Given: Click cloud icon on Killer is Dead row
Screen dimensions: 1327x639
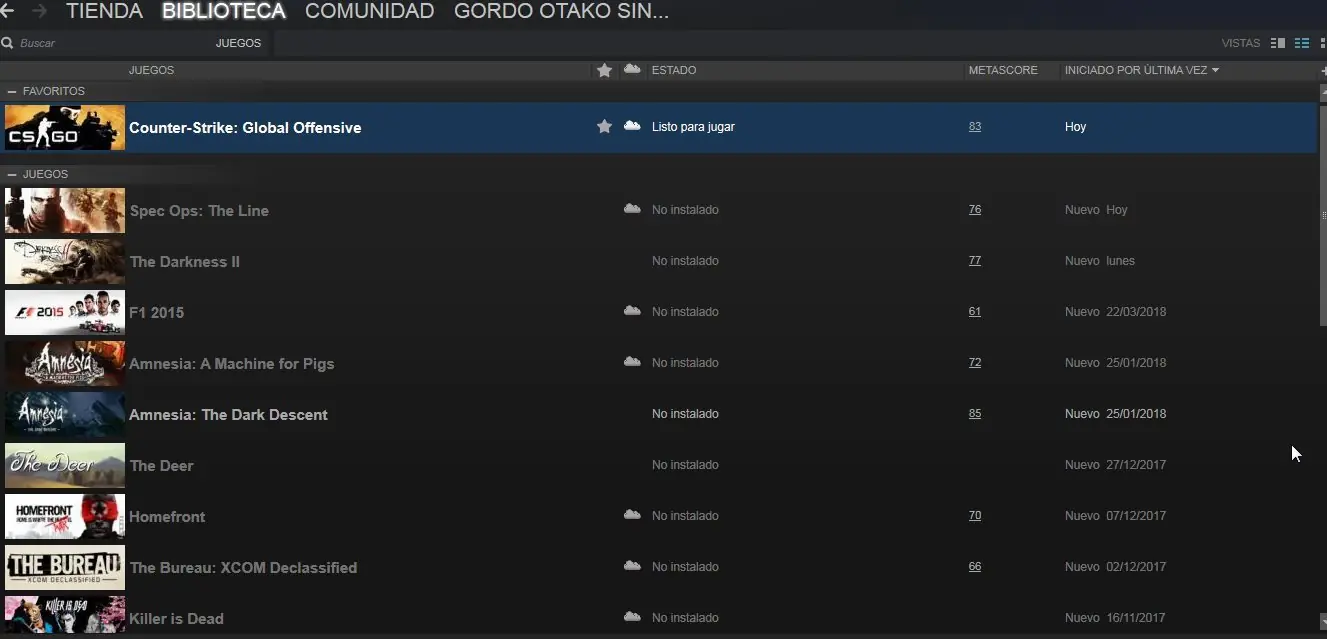Looking at the screenshot, I should (632, 617).
